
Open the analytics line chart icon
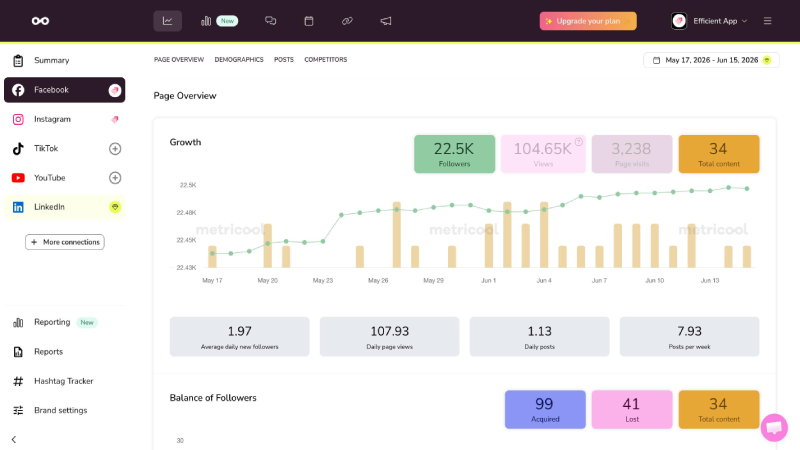[167, 21]
